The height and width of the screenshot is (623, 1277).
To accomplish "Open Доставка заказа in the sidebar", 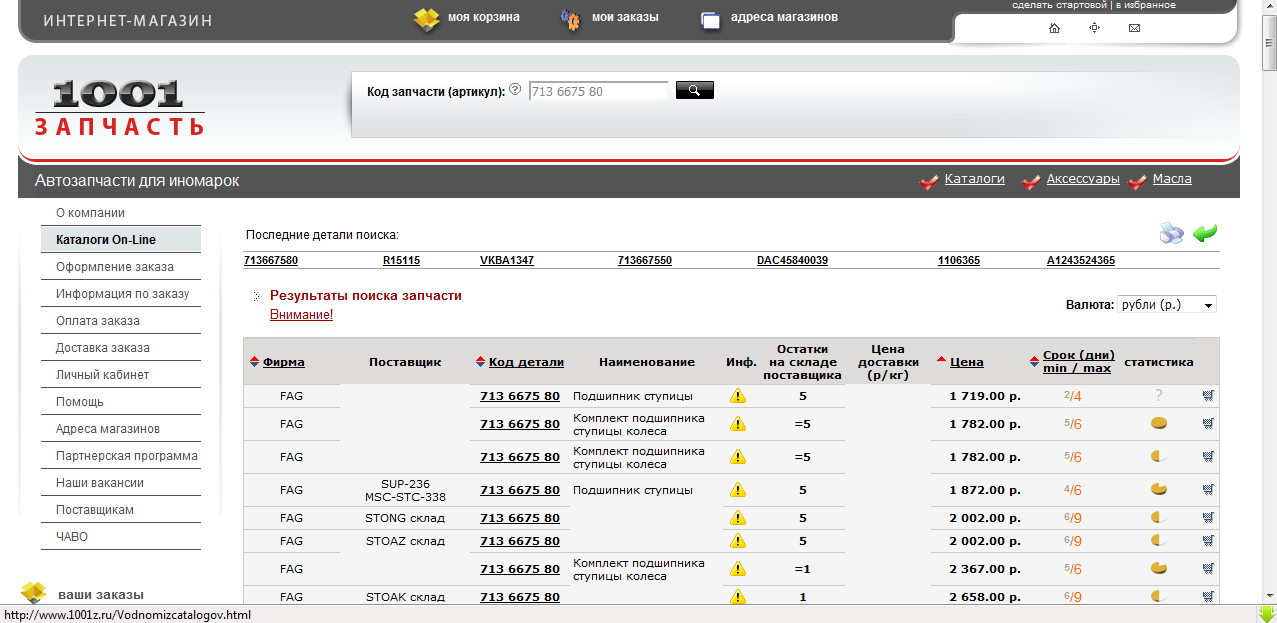I will [103, 348].
